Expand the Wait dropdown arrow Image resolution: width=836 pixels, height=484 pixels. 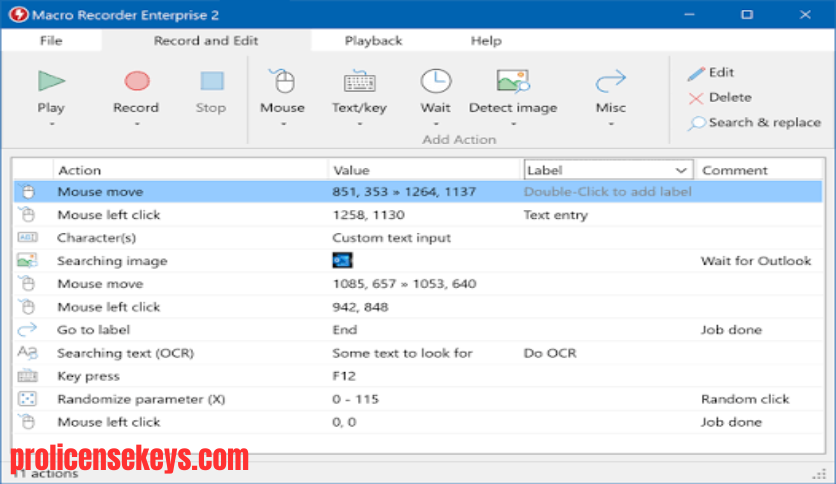pos(436,124)
